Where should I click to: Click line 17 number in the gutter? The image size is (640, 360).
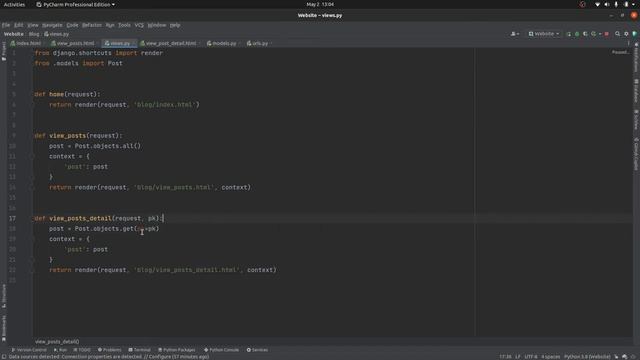[12, 218]
